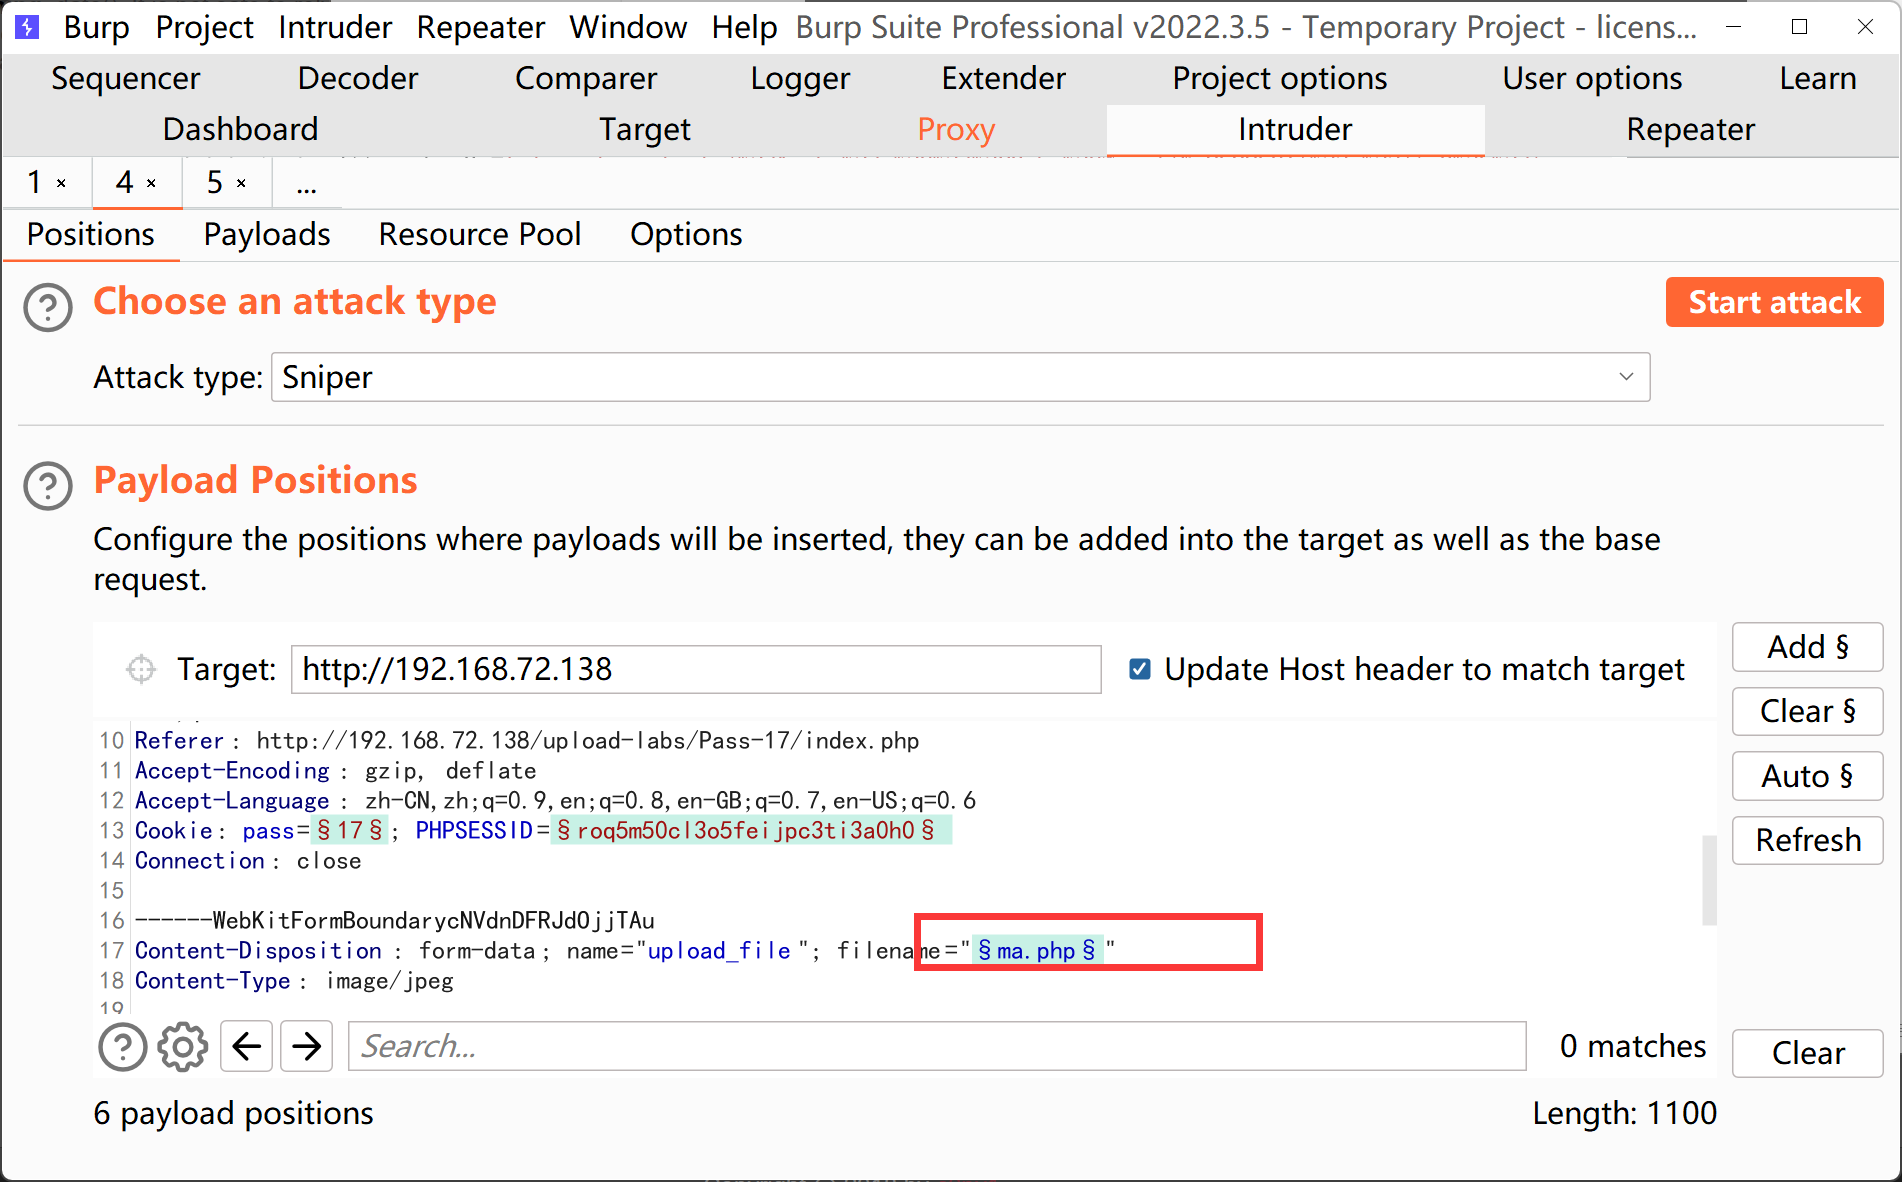This screenshot has height=1182, width=1902.
Task: Select Intruder attack tab 5
Action: pyautogui.click(x=215, y=183)
